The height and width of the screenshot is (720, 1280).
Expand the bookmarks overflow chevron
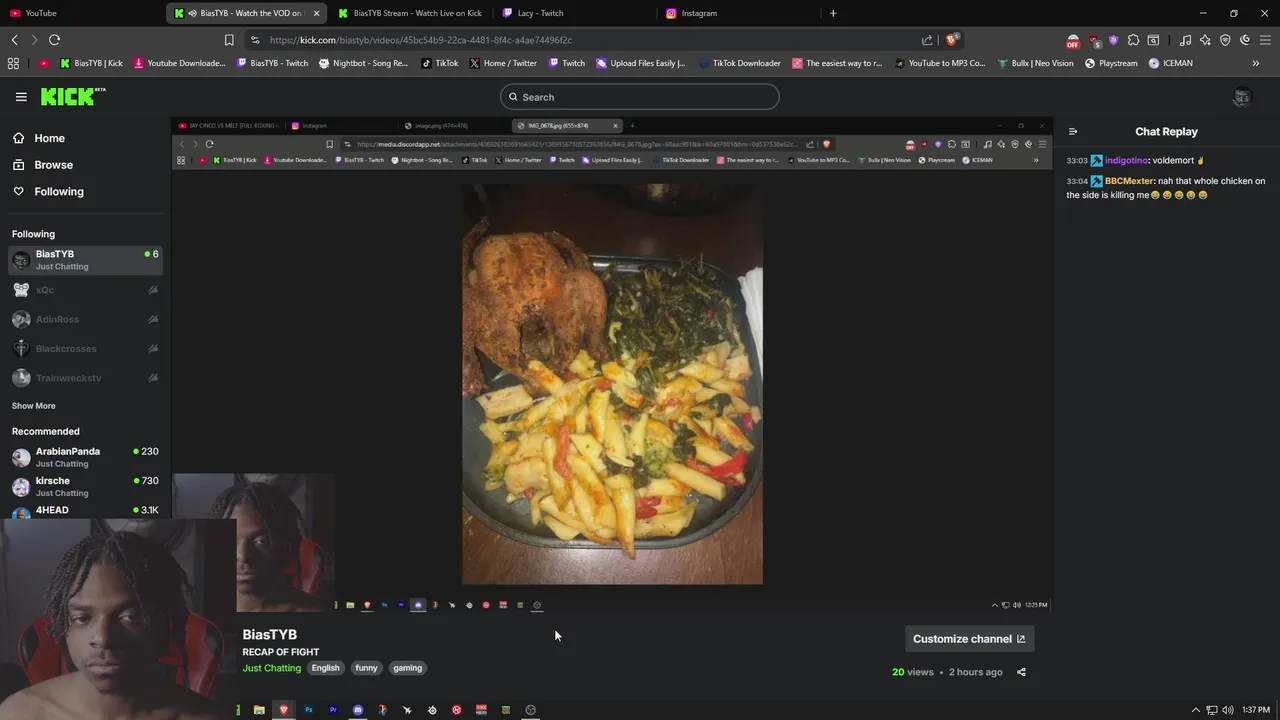point(1256,63)
